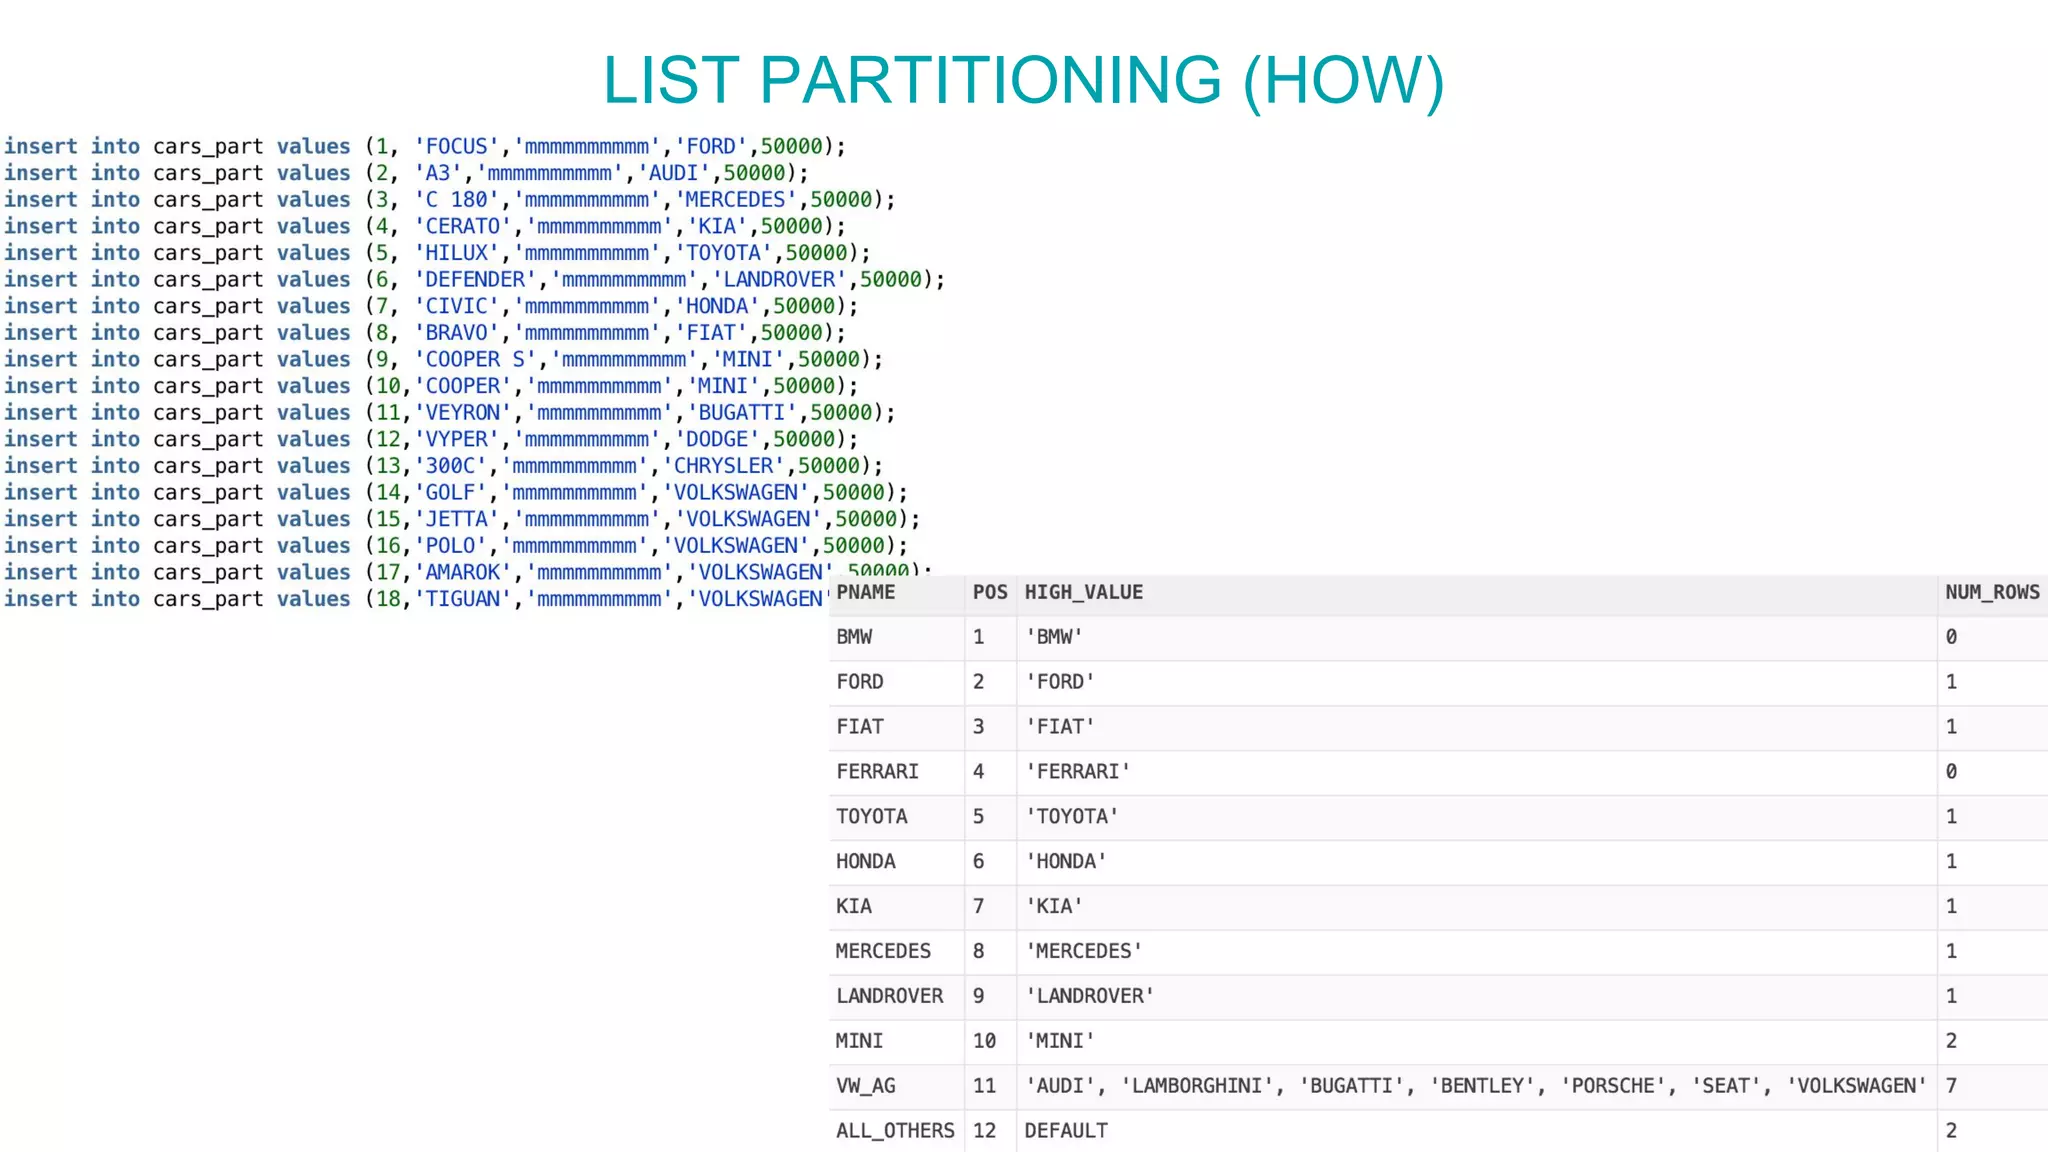The height and width of the screenshot is (1152, 2048).
Task: Click the insert statement for 'GOLF'
Action: point(456,493)
